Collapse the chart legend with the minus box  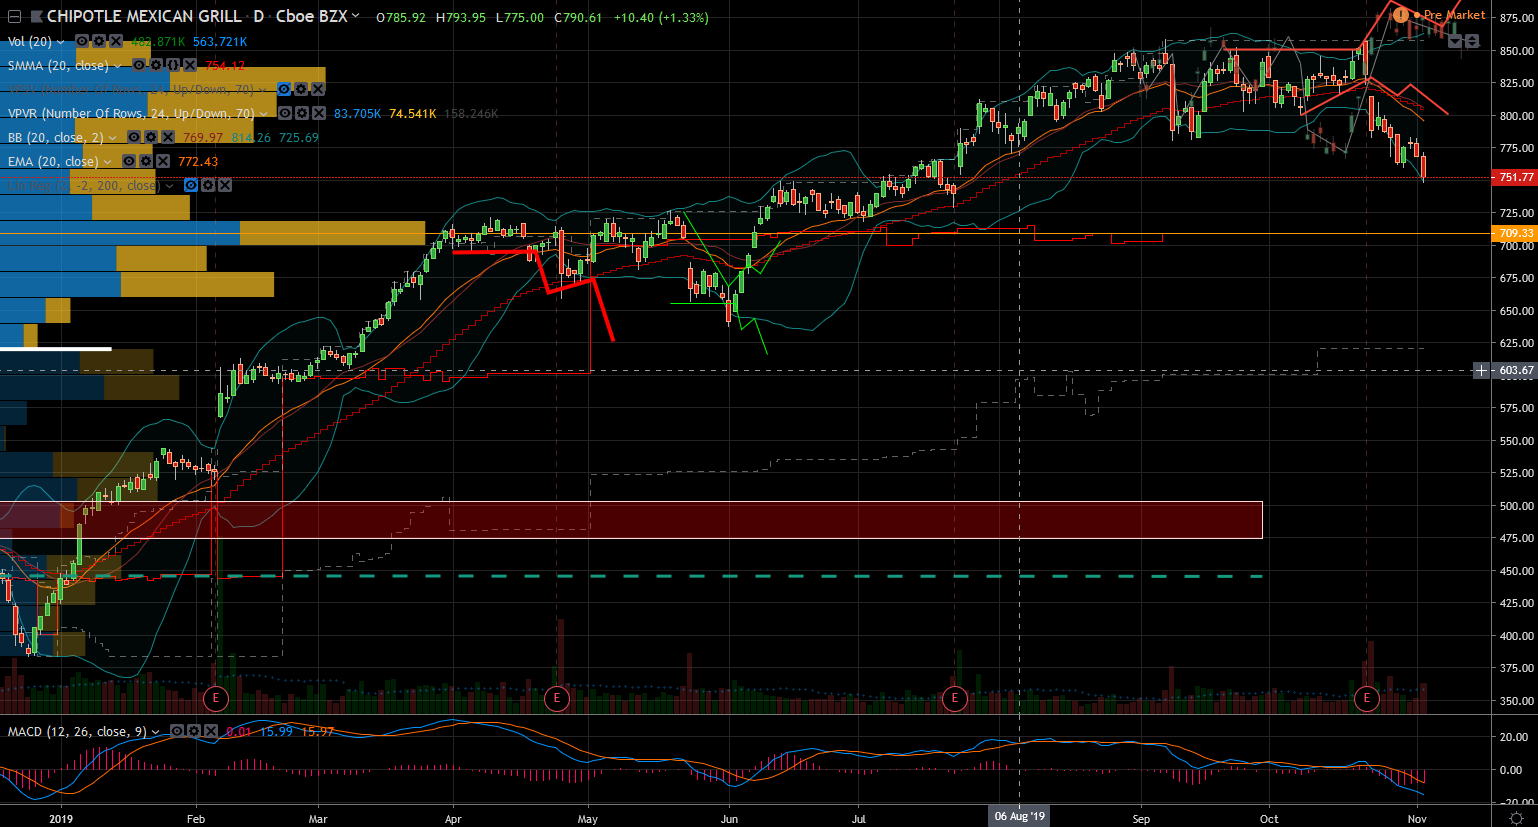tap(14, 17)
